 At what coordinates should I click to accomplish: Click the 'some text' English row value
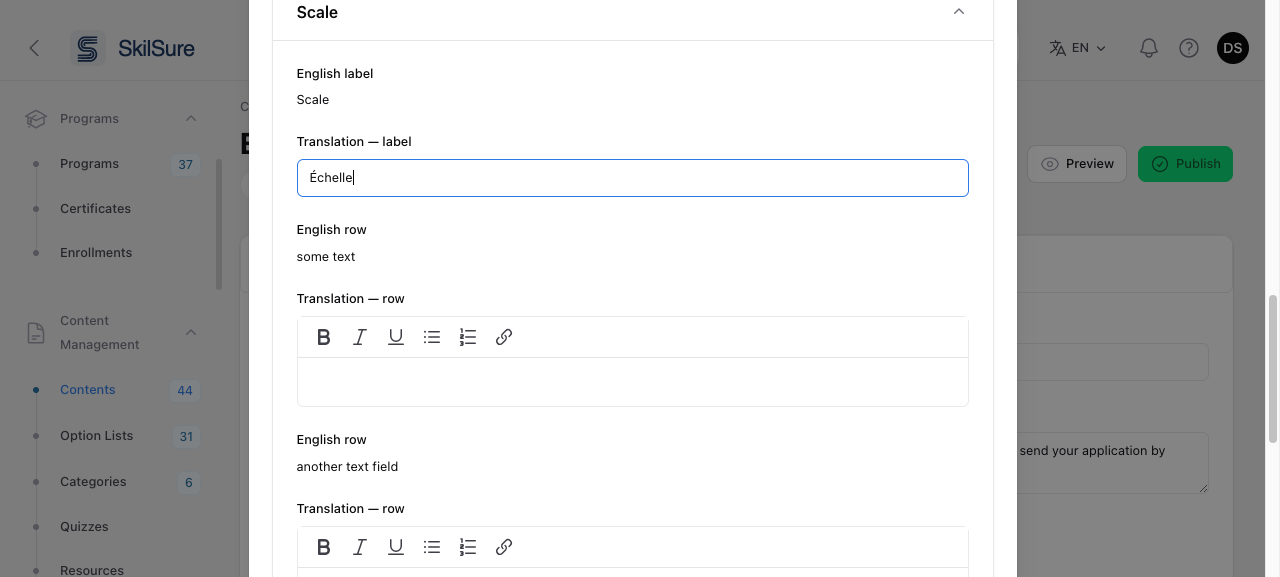tap(326, 257)
